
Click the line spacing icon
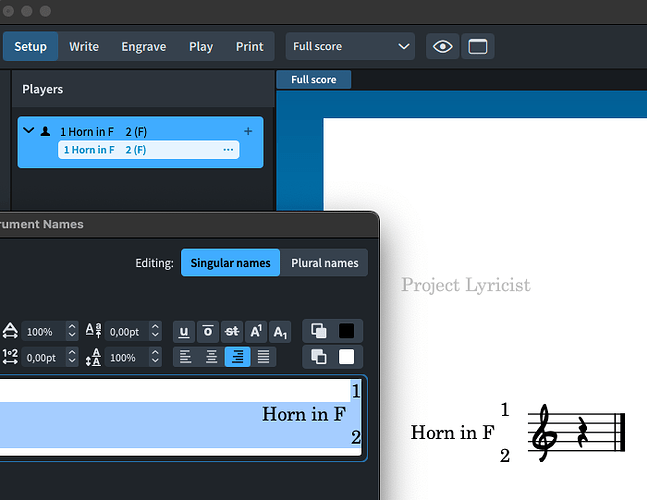(x=93, y=357)
